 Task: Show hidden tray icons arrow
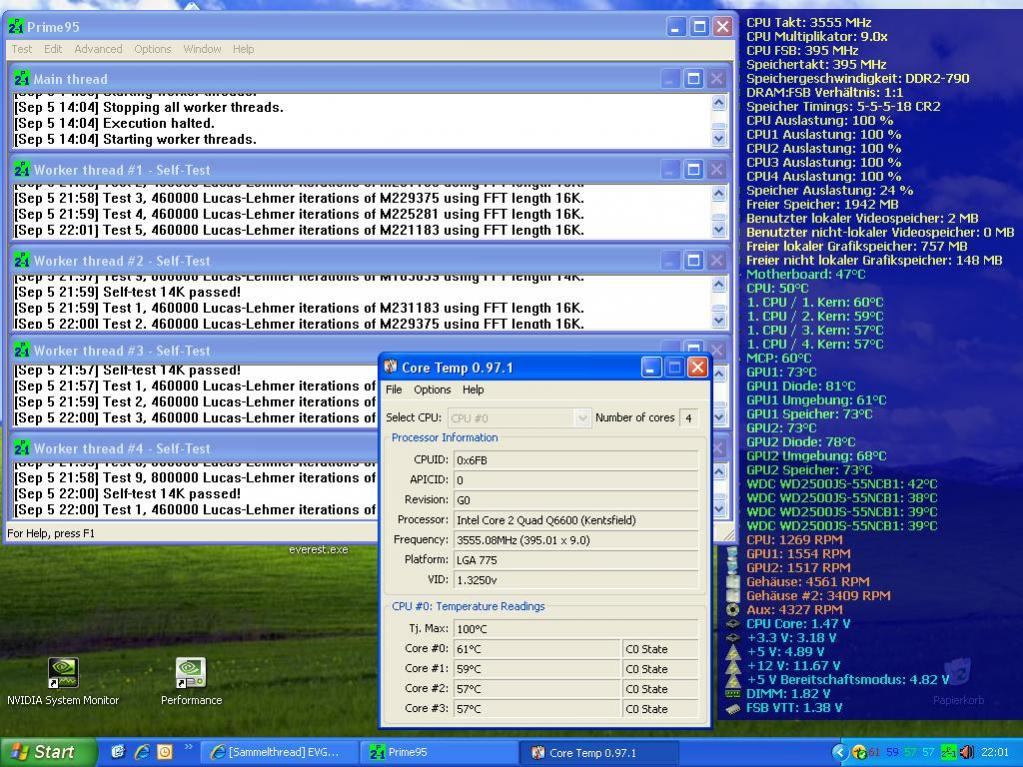coord(839,753)
